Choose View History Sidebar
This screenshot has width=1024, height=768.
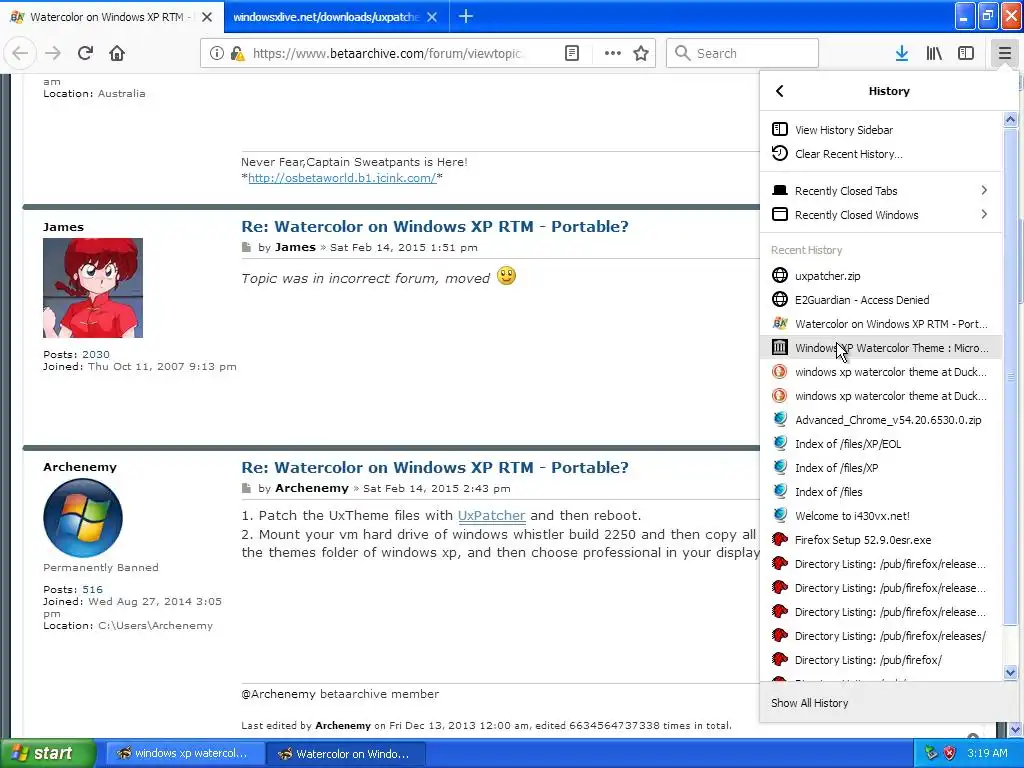[x=880, y=129]
